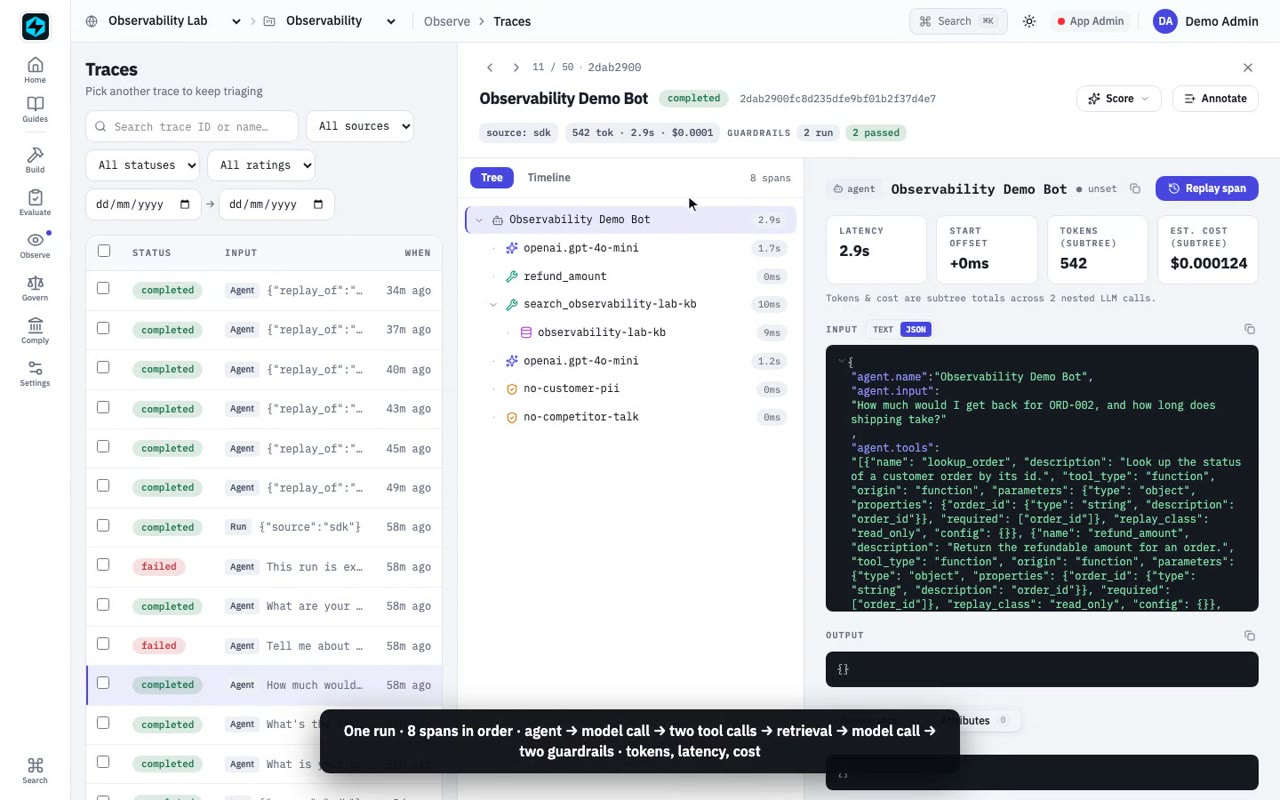Image resolution: width=1280 pixels, height=800 pixels.
Task: Copy the INPUT panel contents
Action: click(x=1249, y=329)
